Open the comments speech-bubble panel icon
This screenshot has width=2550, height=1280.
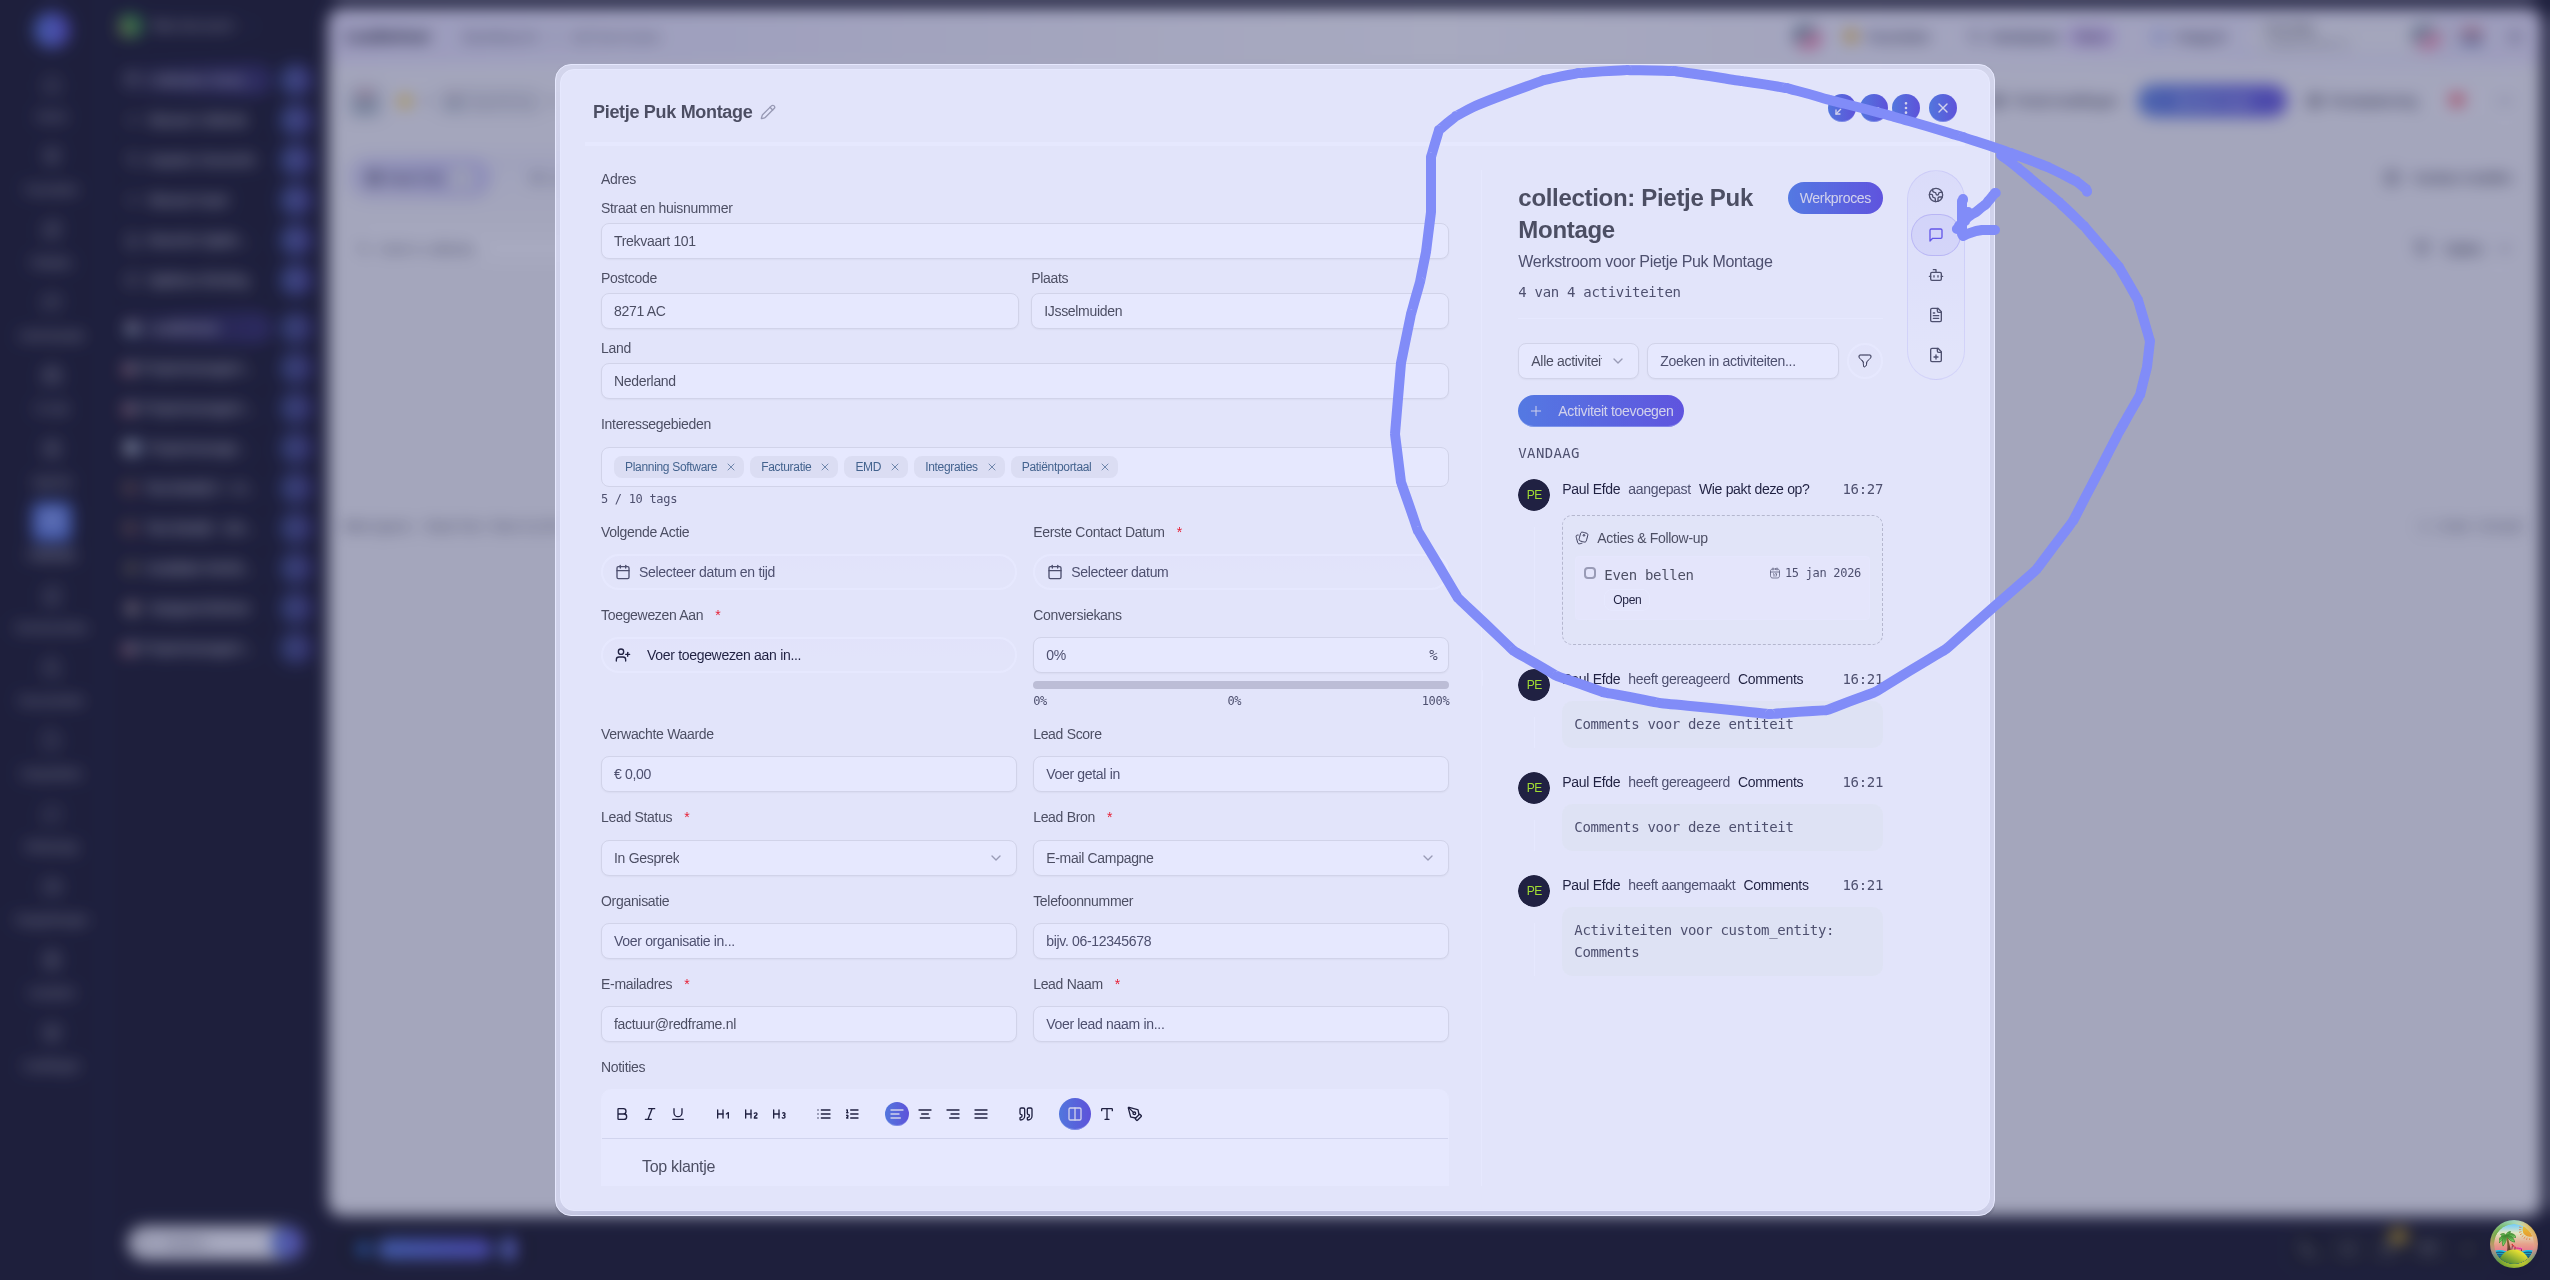(1935, 235)
